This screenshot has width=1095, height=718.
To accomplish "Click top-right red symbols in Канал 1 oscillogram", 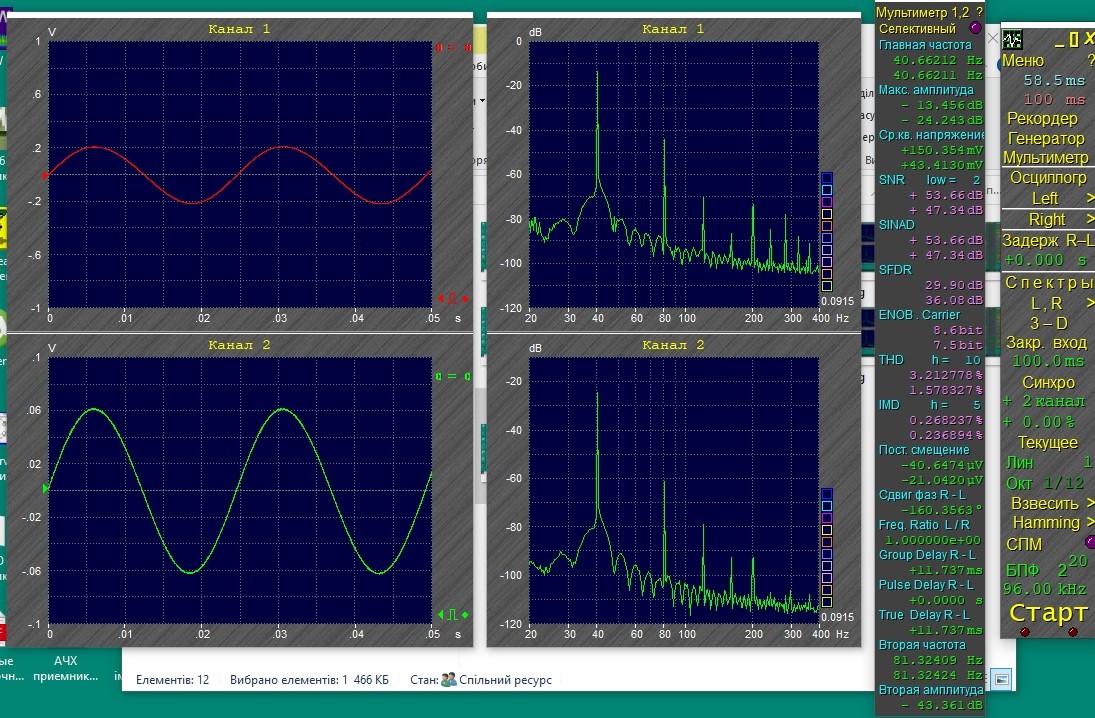I will pos(454,47).
